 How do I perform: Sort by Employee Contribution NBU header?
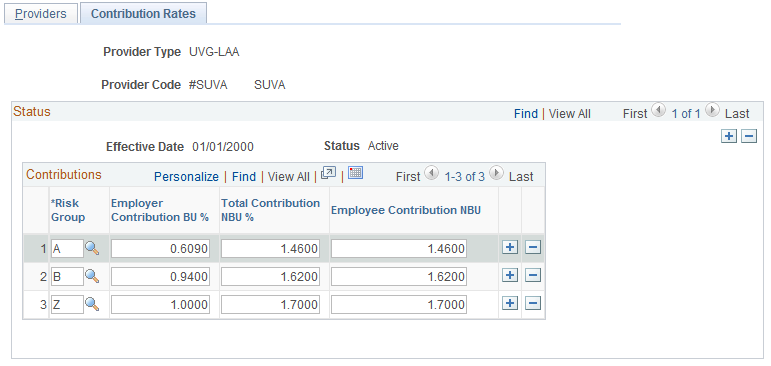point(406,210)
